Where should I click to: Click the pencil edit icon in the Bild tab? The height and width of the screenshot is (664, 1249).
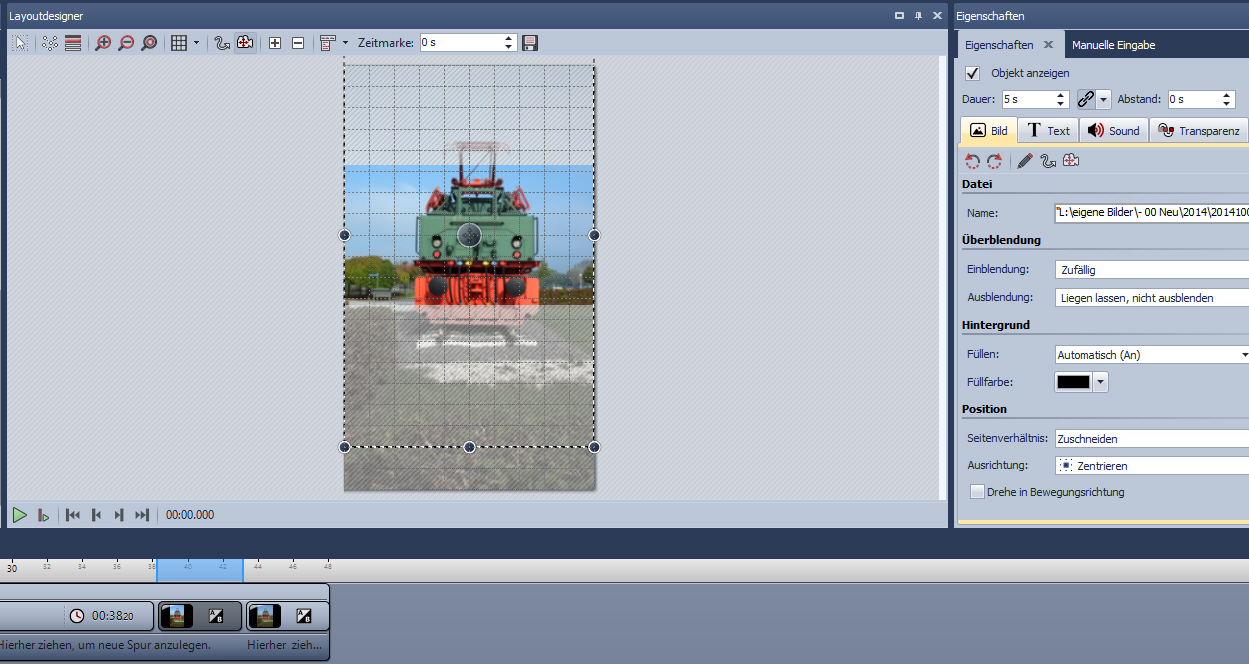point(1025,161)
